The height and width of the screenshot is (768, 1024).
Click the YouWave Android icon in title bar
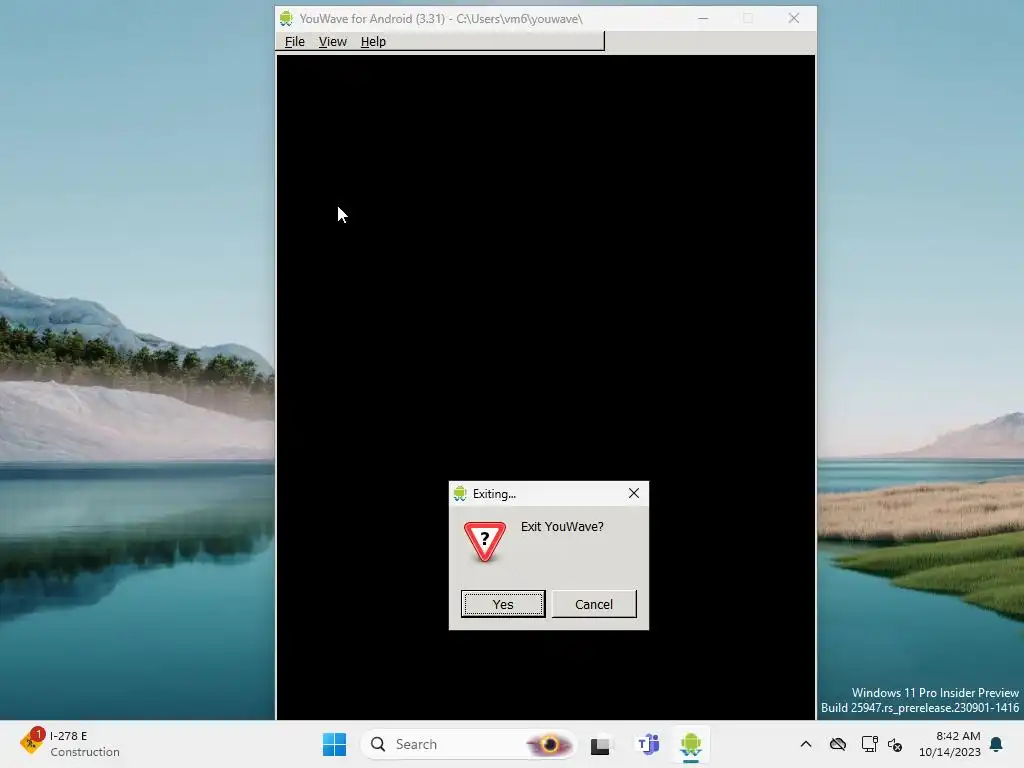pos(286,18)
